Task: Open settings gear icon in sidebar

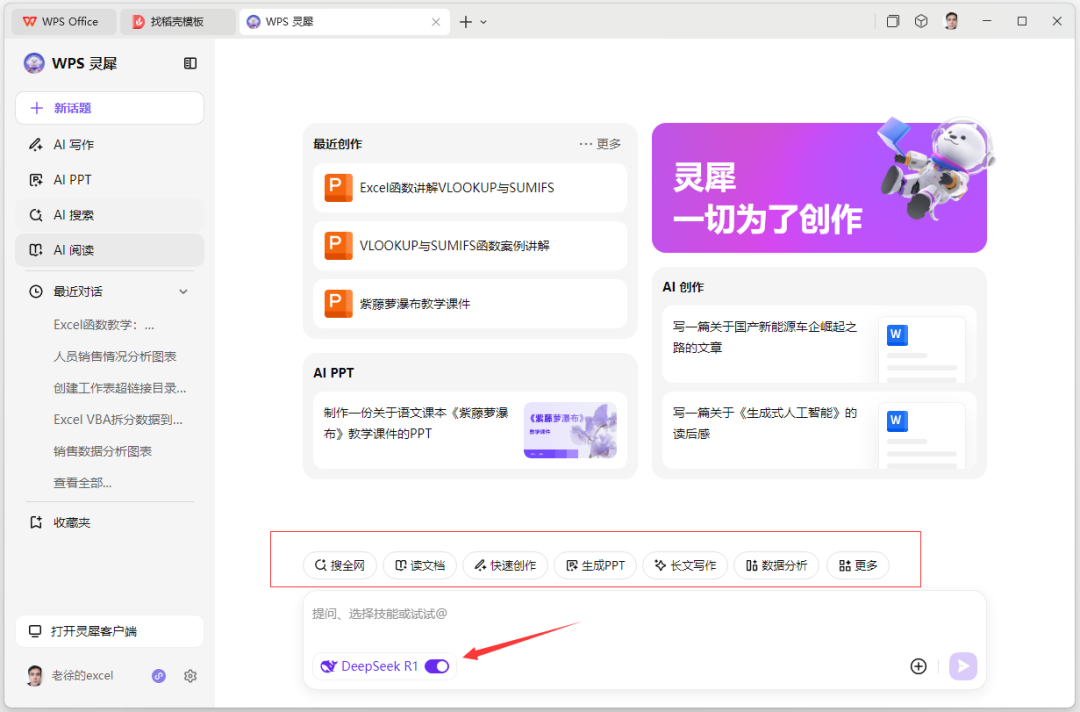Action: 191,676
